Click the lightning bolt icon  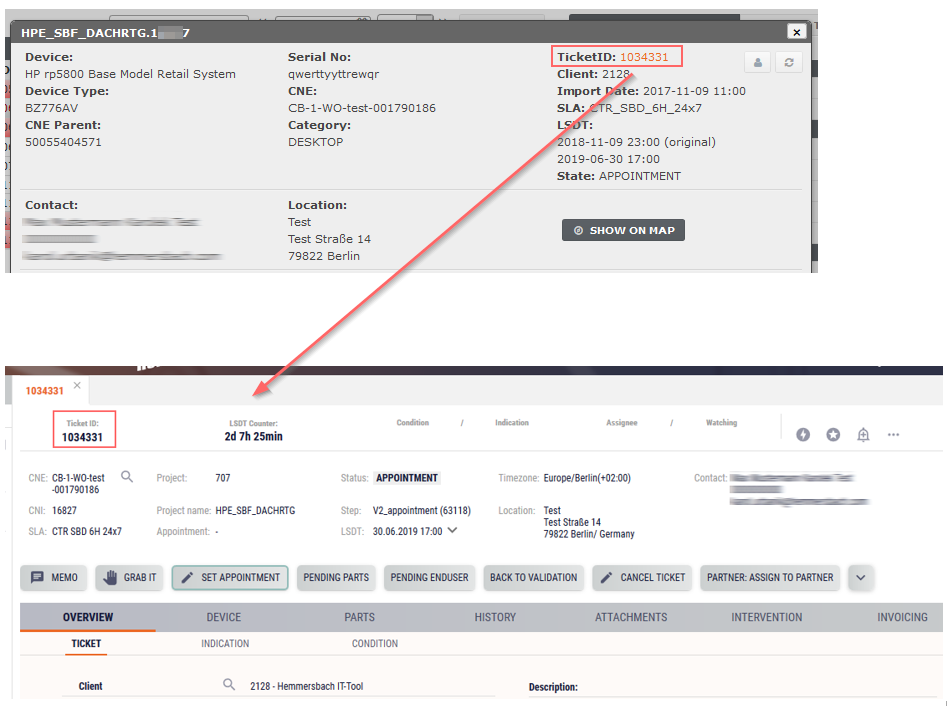point(802,435)
